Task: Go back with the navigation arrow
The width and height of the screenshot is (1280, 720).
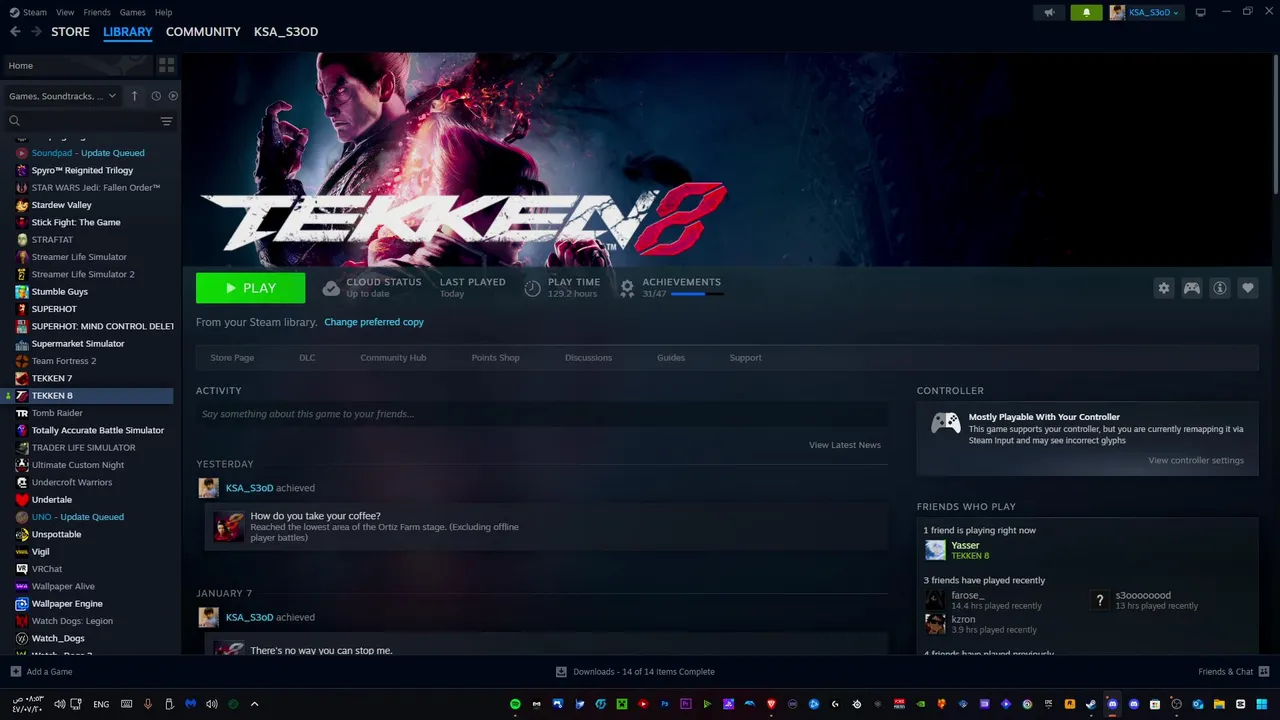Action: click(x=15, y=32)
